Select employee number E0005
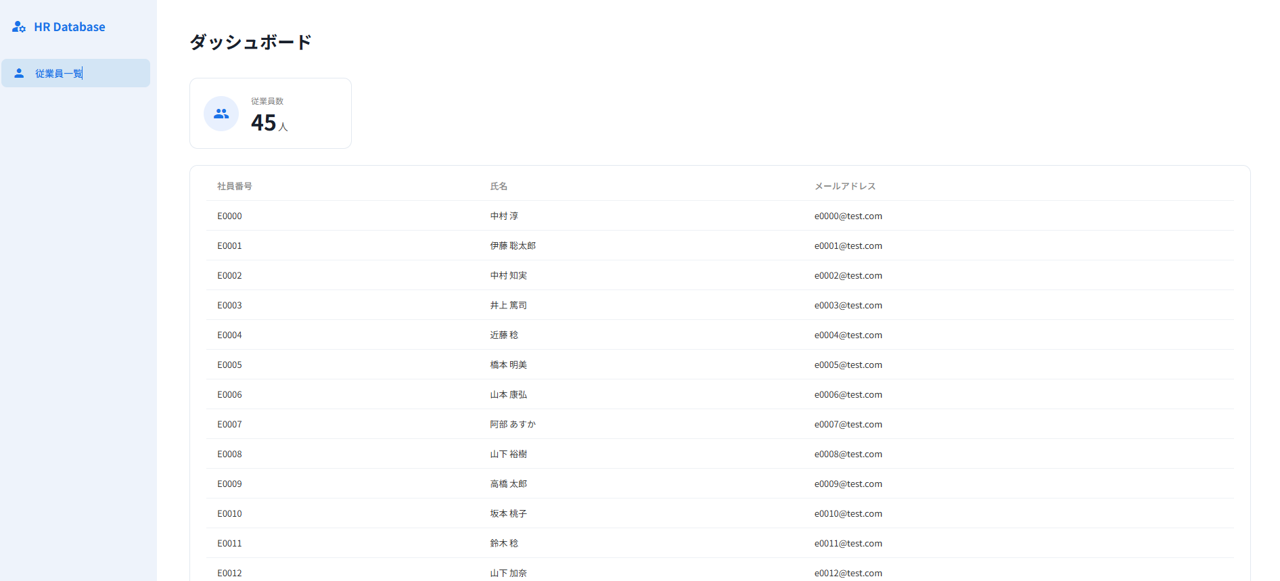Image resolution: width=1280 pixels, height=581 pixels. [230, 365]
